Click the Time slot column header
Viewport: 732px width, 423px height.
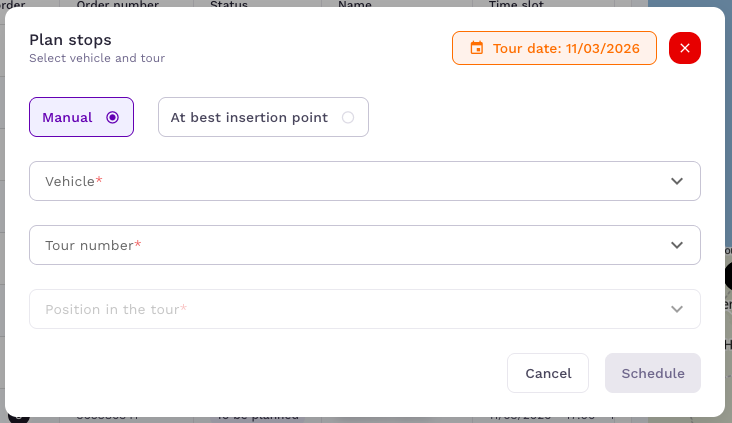pos(516,4)
